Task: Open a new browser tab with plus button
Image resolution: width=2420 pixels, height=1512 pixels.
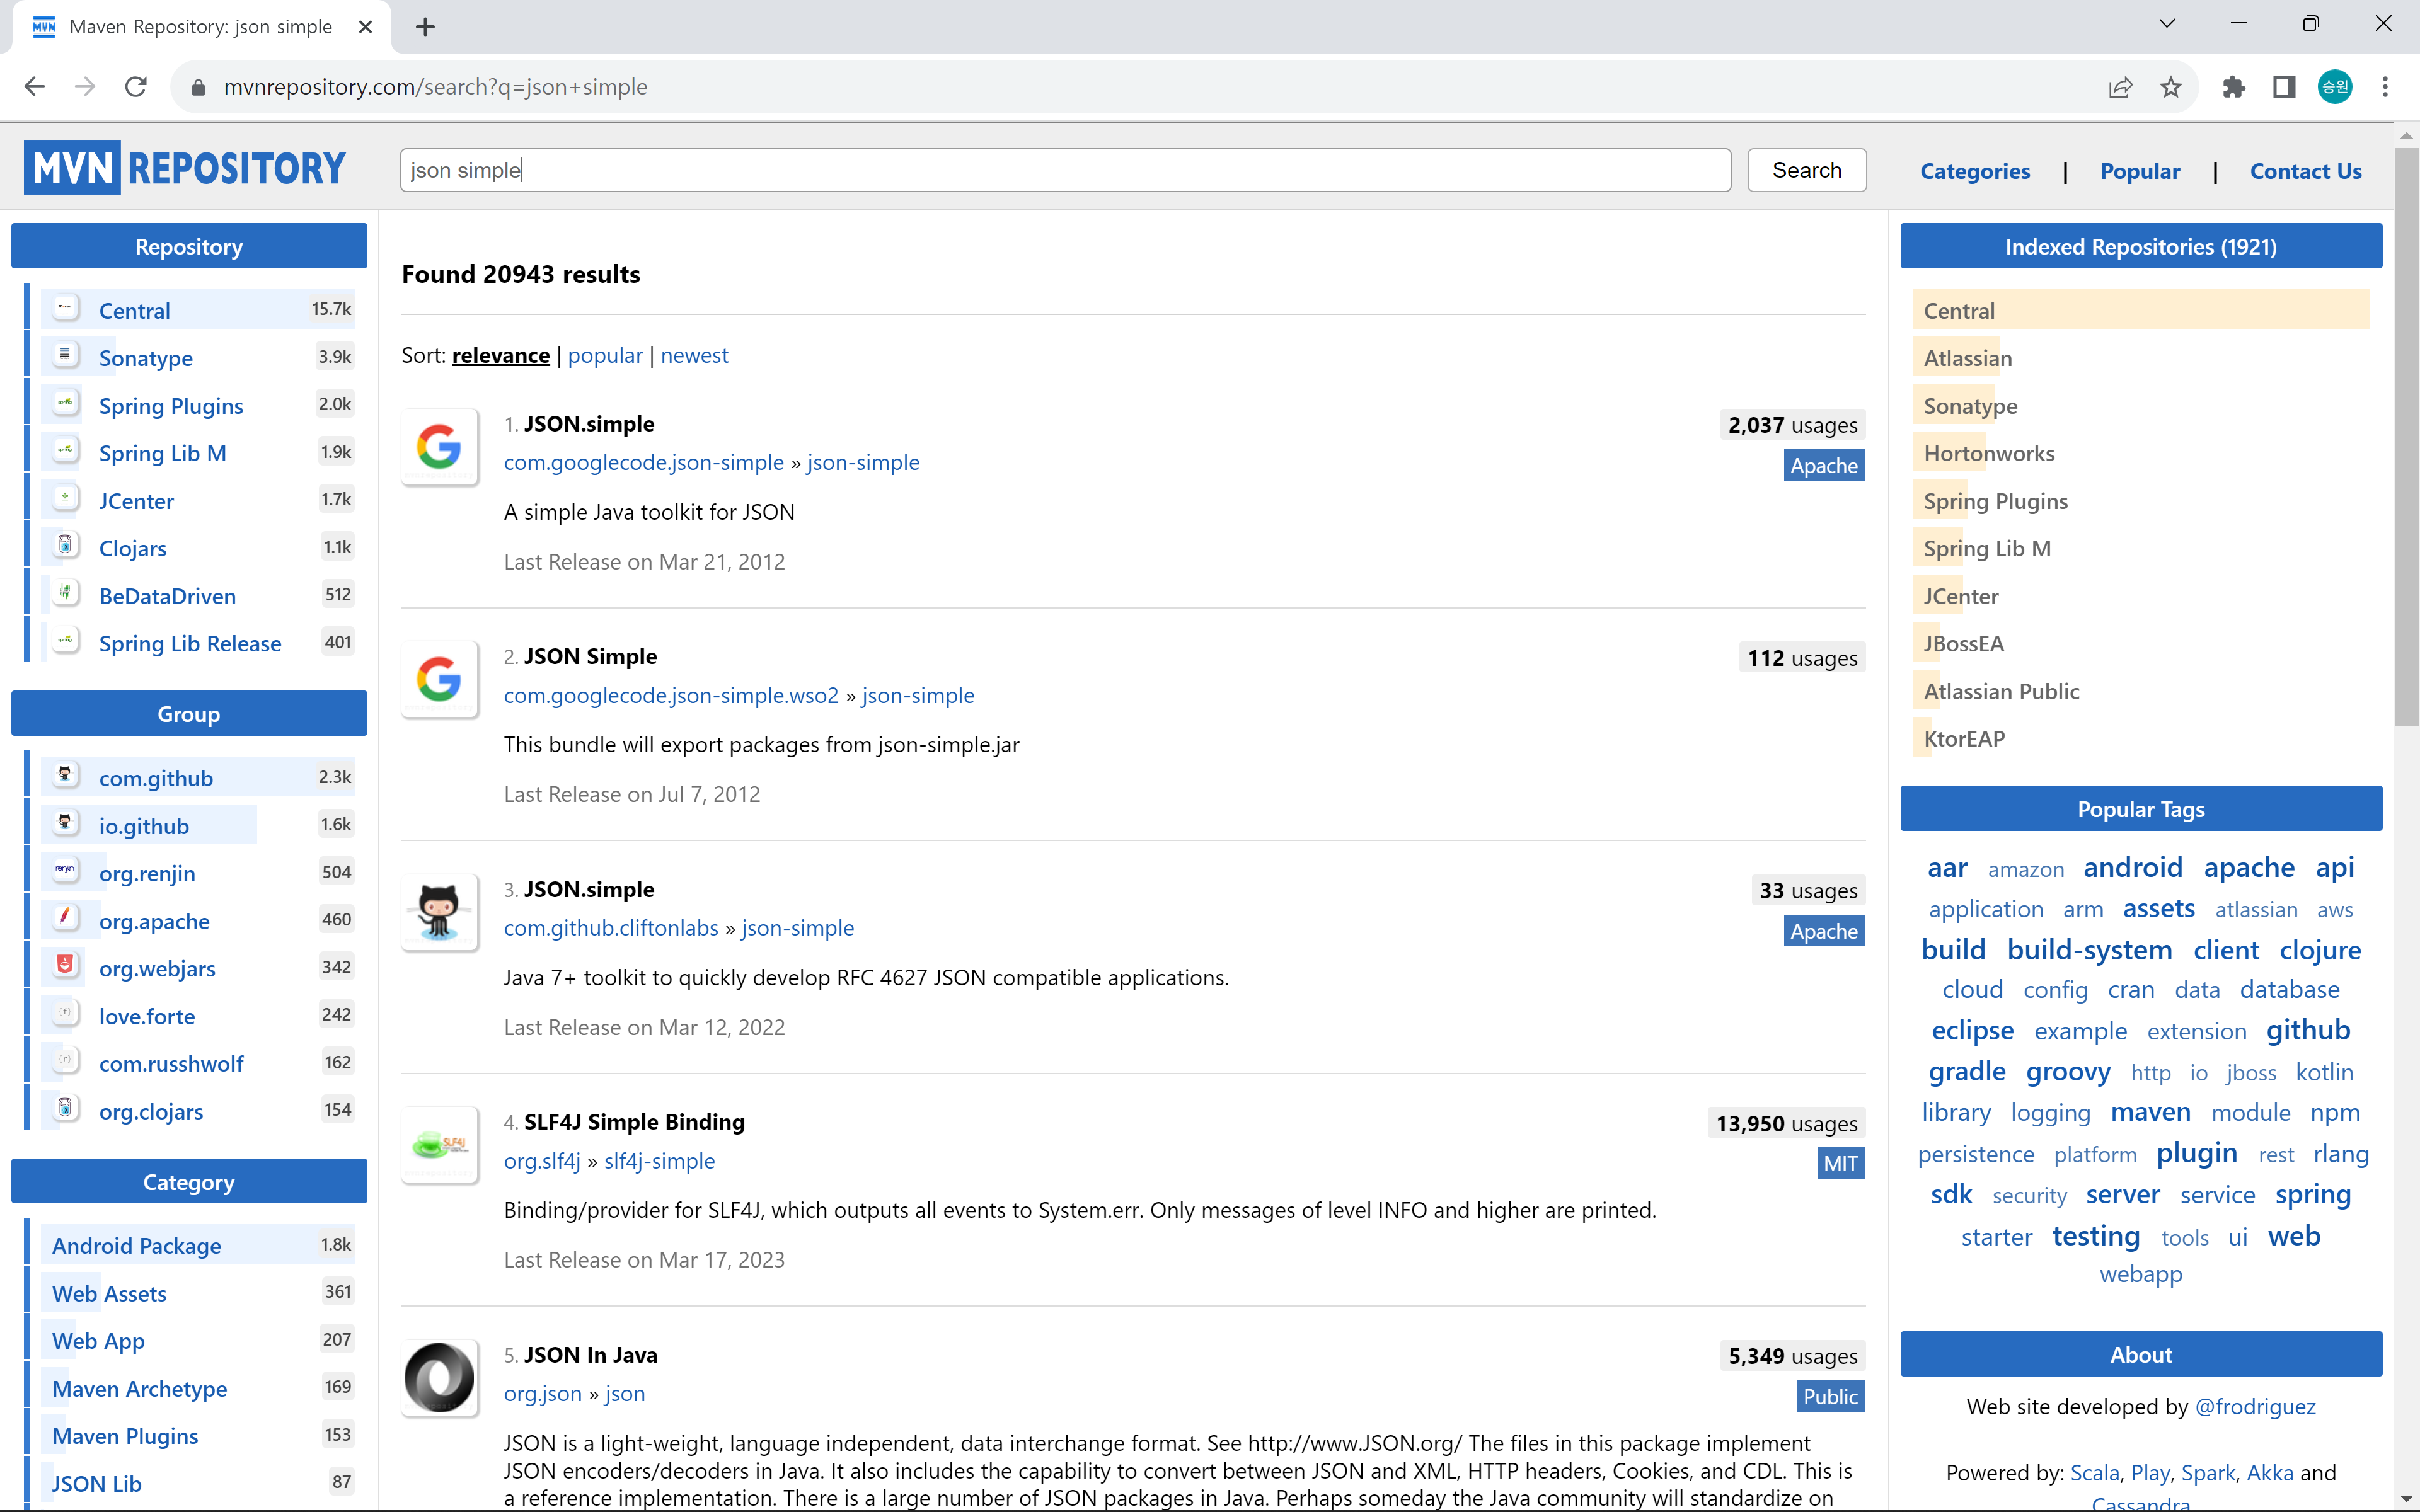Action: coord(425,27)
